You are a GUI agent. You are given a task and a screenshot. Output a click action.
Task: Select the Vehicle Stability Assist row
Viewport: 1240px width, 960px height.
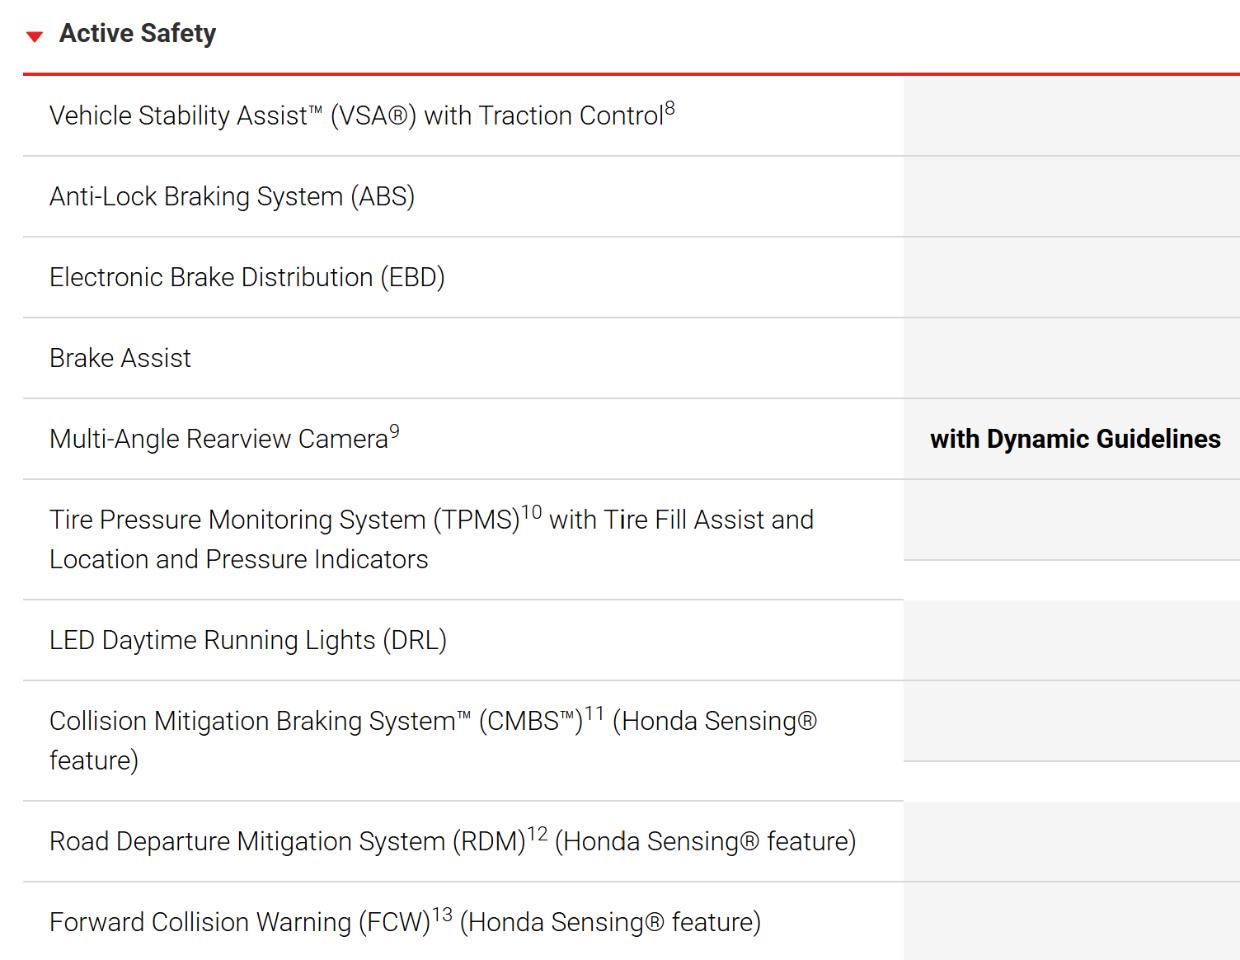tap(631, 116)
